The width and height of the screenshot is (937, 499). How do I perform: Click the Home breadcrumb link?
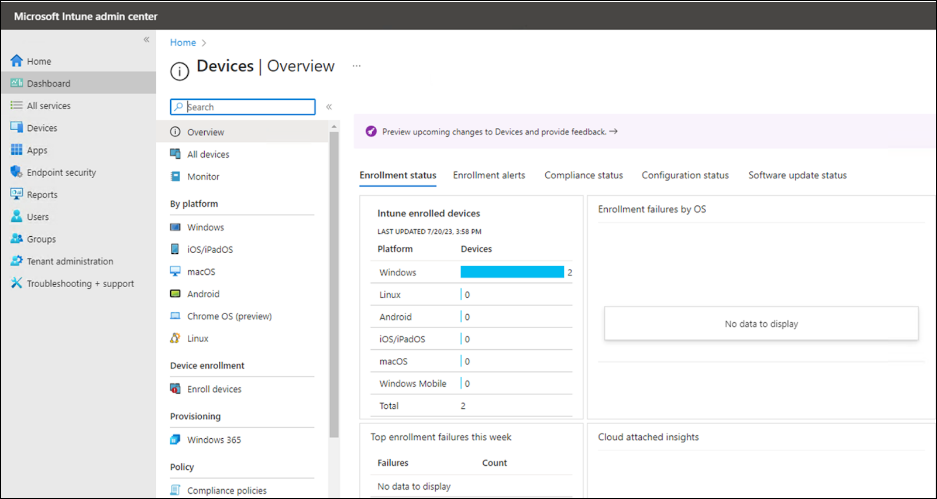coord(182,43)
